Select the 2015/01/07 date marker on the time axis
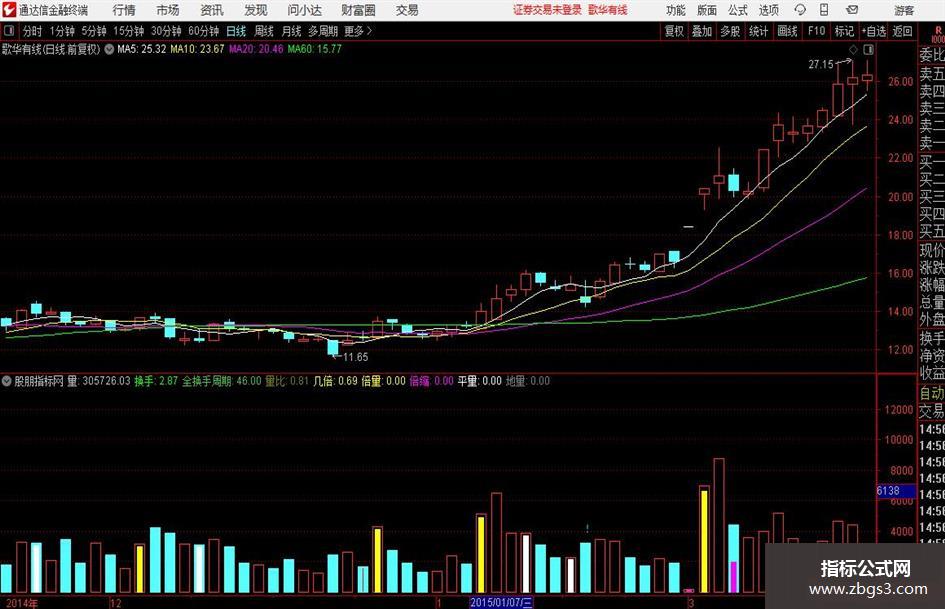Viewport: 945px width, 609px height. 501,602
